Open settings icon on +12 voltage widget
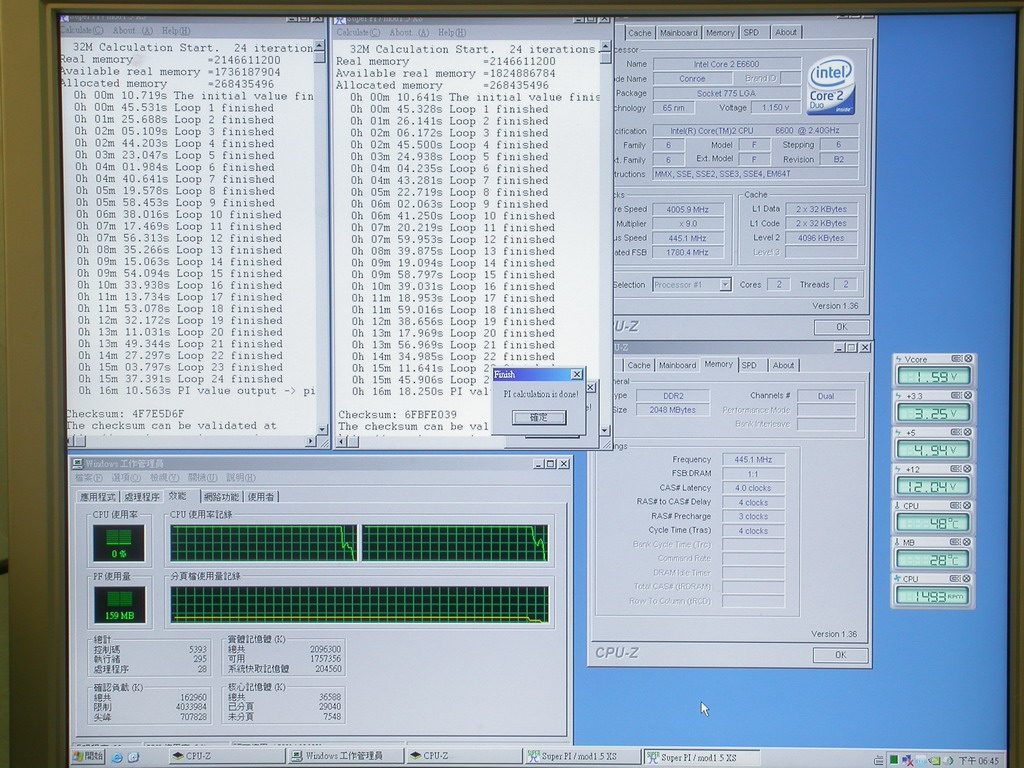Screen dimensions: 1024x768 (956, 469)
